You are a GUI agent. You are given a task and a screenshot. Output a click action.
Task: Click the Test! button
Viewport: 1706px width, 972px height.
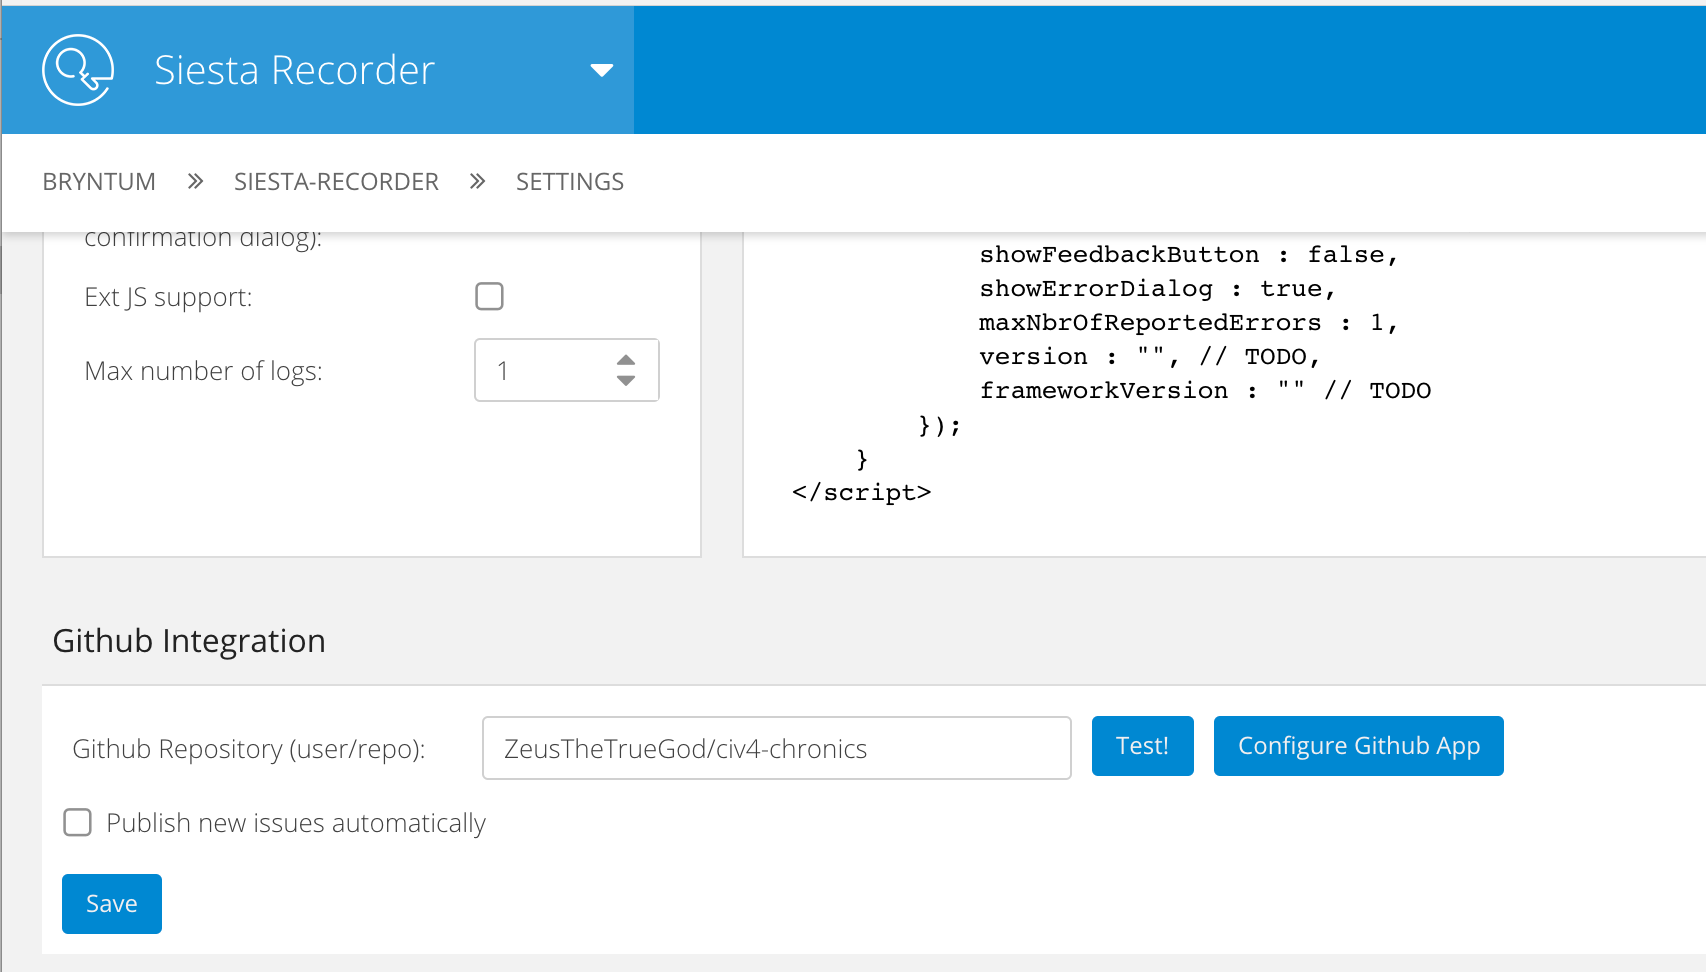(x=1143, y=746)
